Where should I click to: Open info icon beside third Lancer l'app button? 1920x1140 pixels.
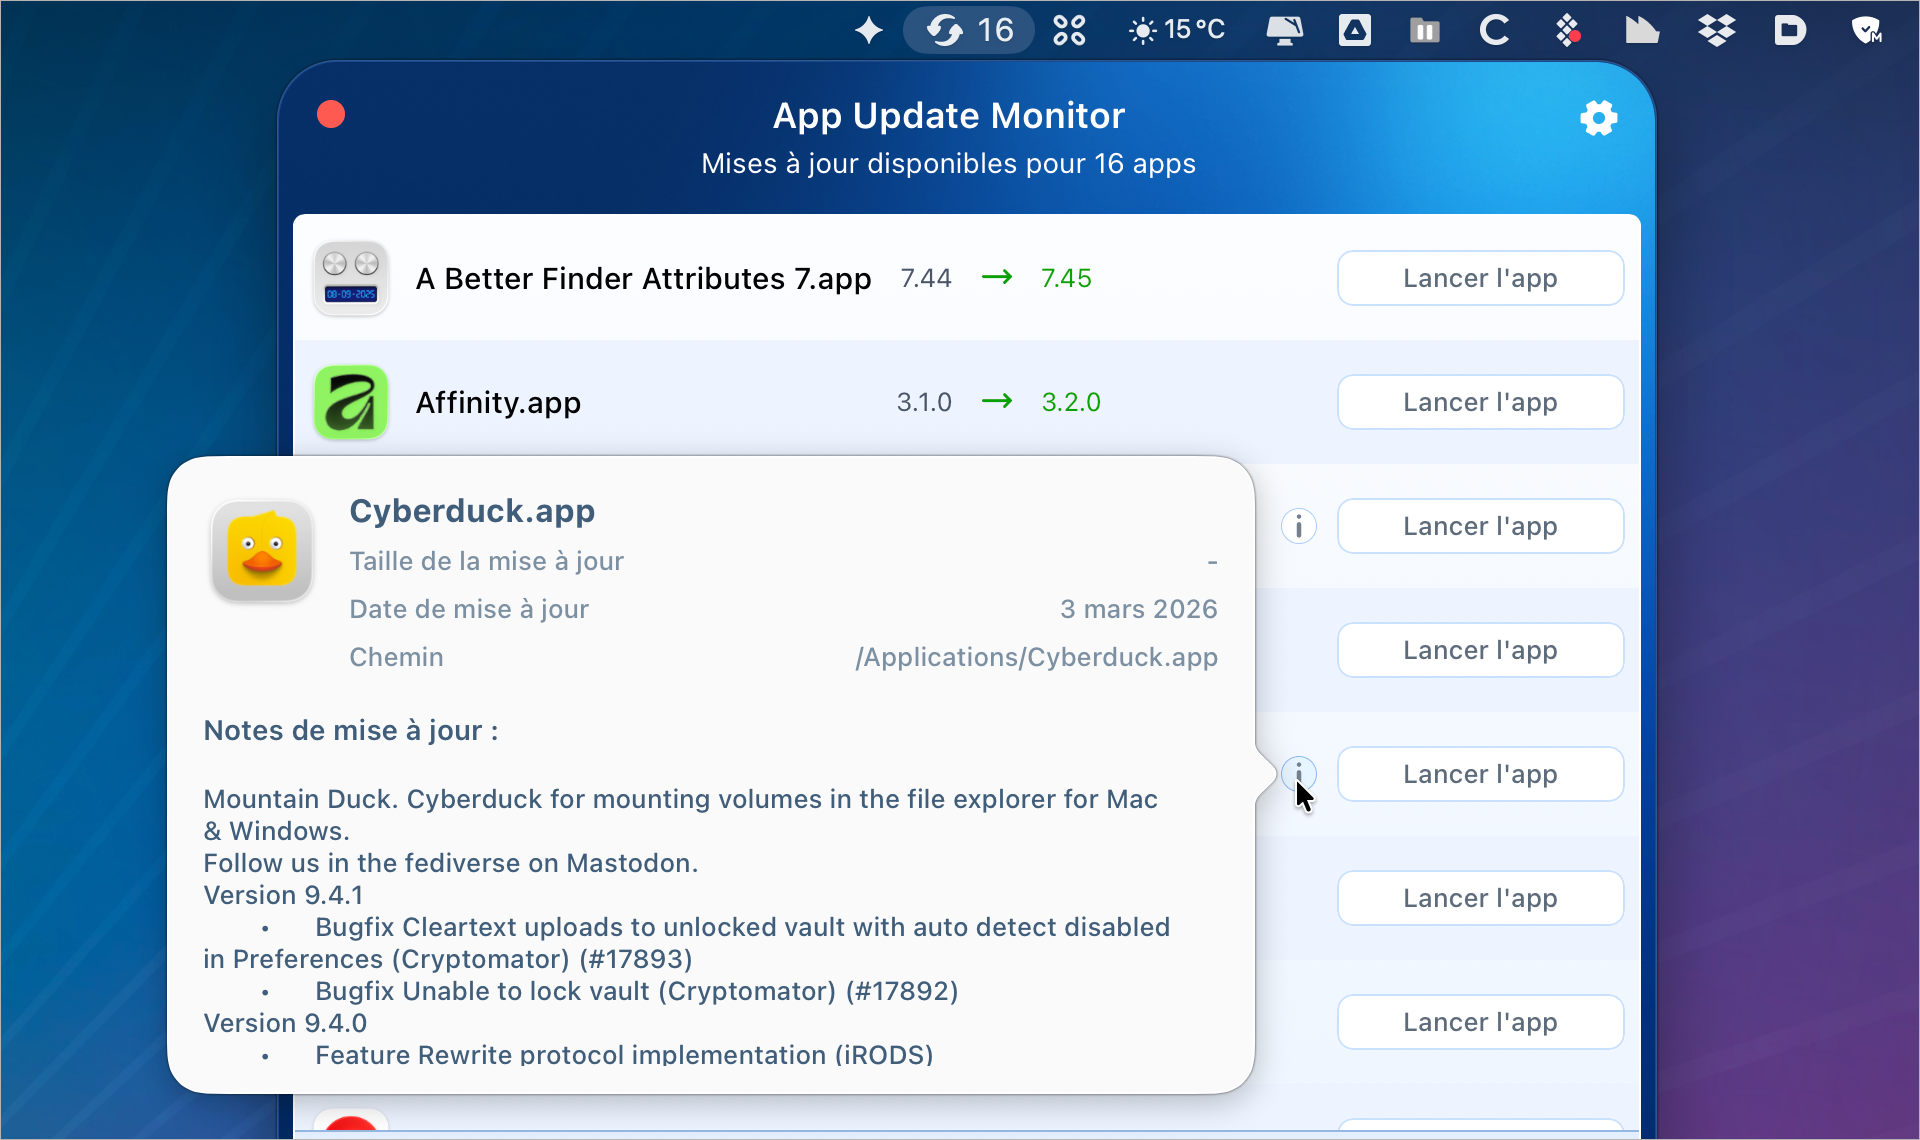coord(1298,526)
